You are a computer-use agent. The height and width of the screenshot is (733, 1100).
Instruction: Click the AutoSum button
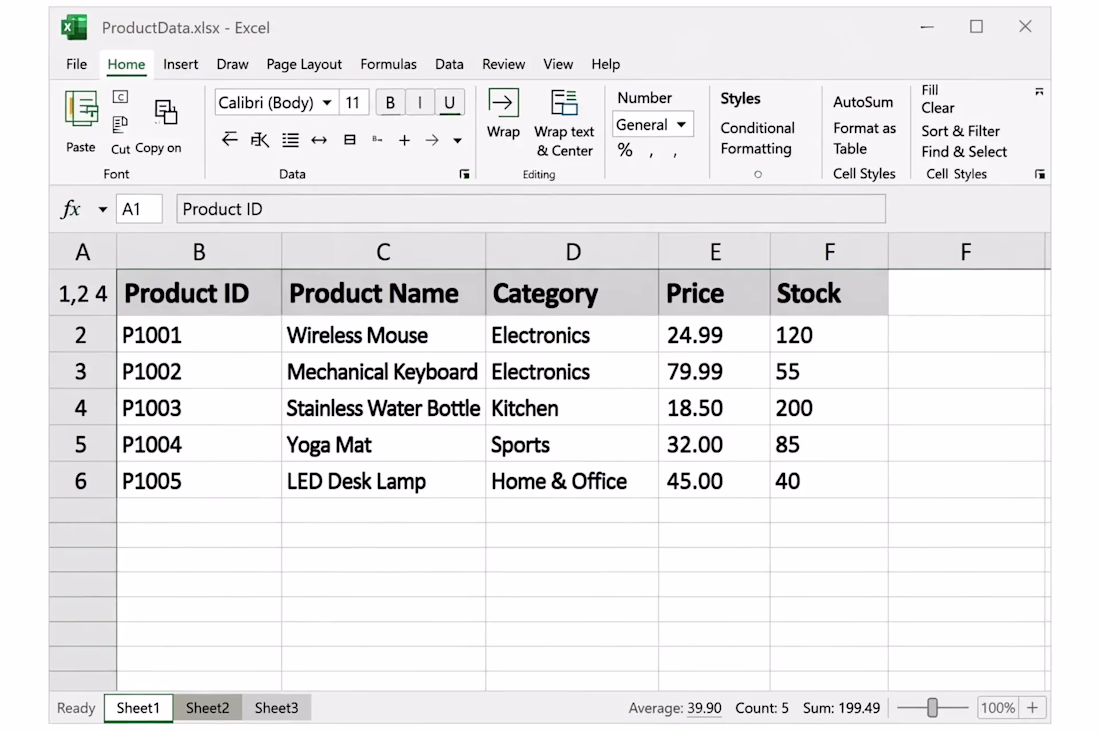coord(863,102)
